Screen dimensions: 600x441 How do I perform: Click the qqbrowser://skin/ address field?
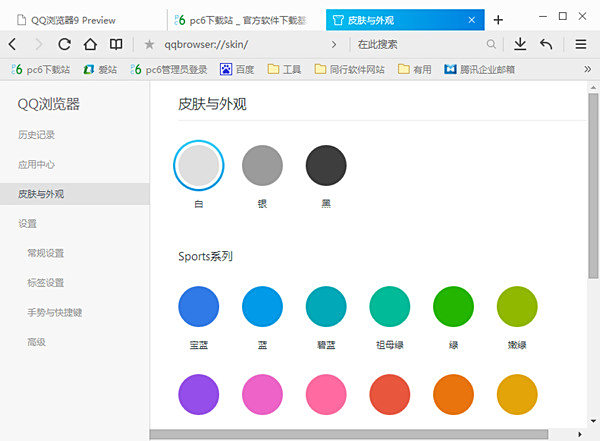point(245,44)
